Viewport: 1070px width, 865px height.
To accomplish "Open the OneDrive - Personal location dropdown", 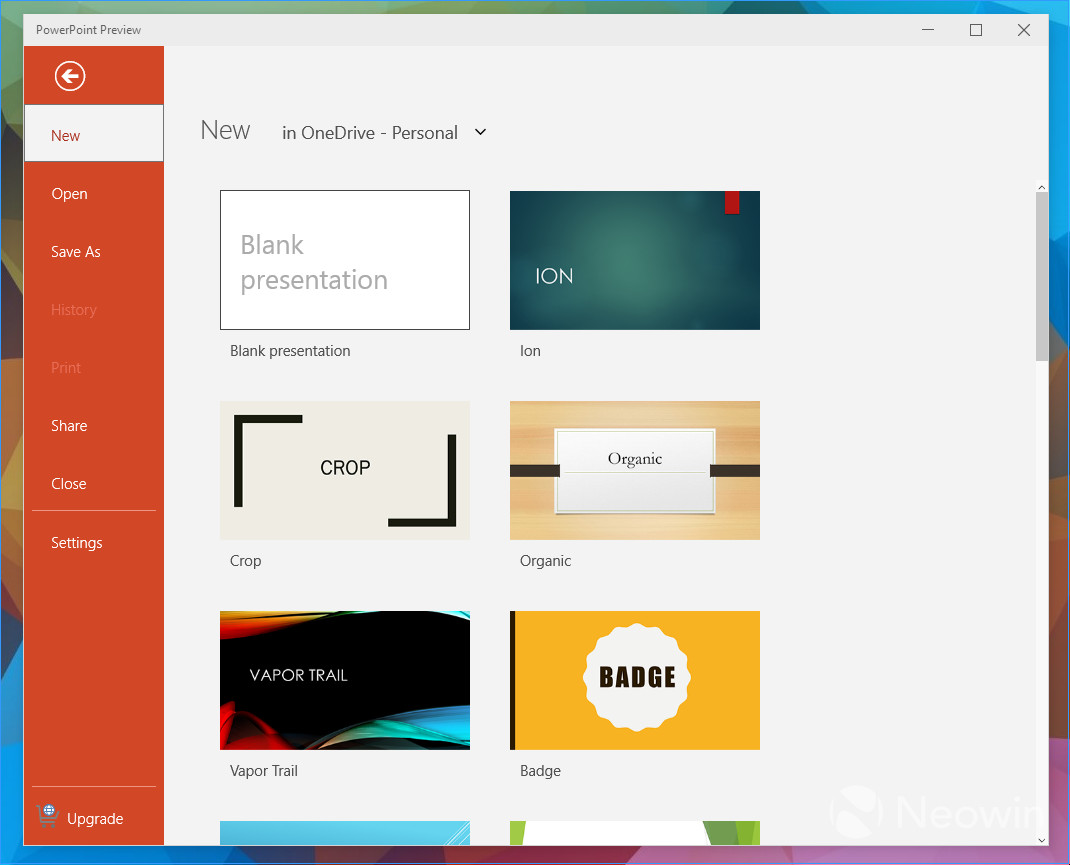I will [x=371, y=132].
